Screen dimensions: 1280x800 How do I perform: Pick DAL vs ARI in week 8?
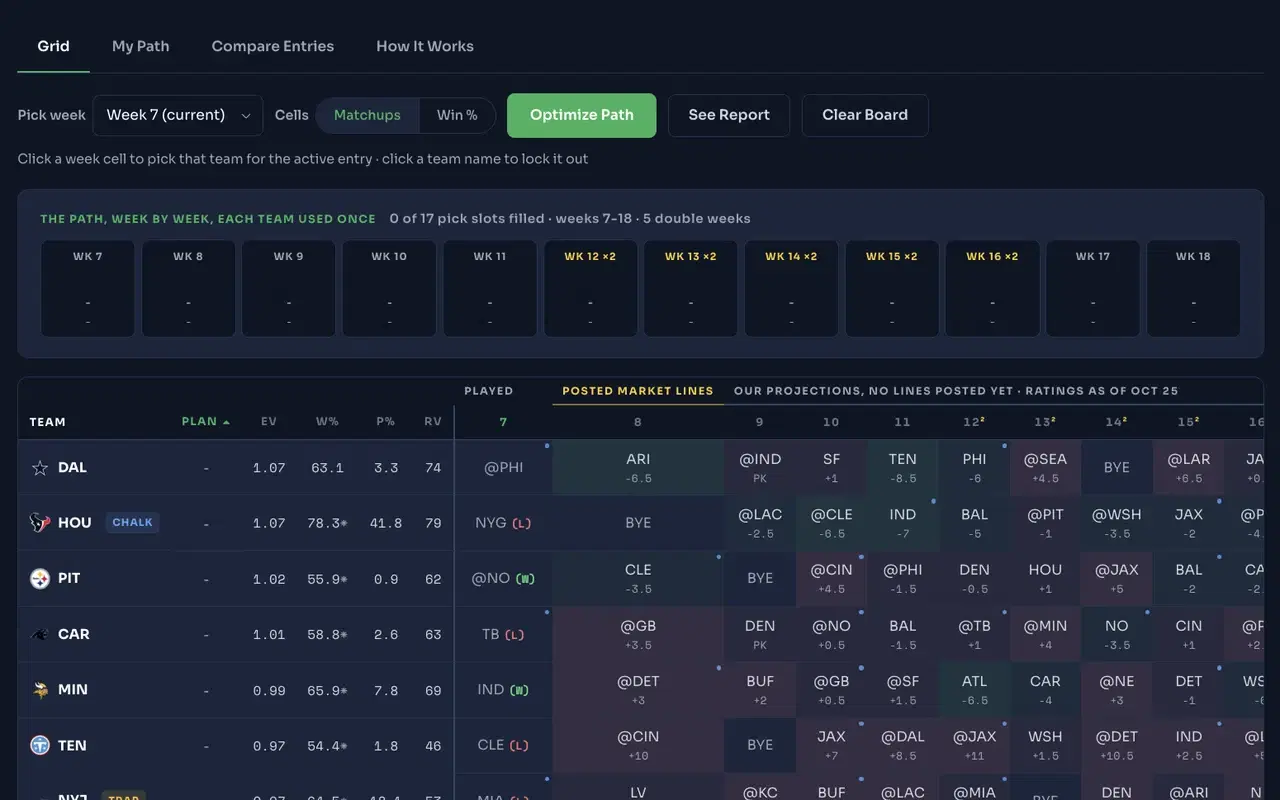[x=638, y=468]
